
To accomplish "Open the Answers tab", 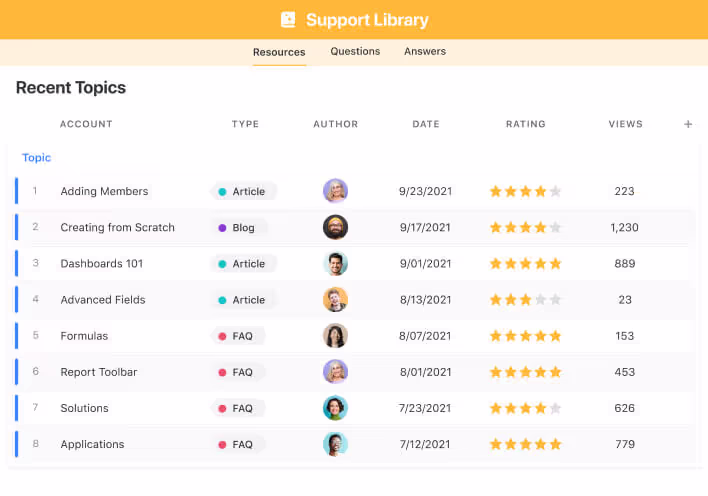I will click(425, 51).
